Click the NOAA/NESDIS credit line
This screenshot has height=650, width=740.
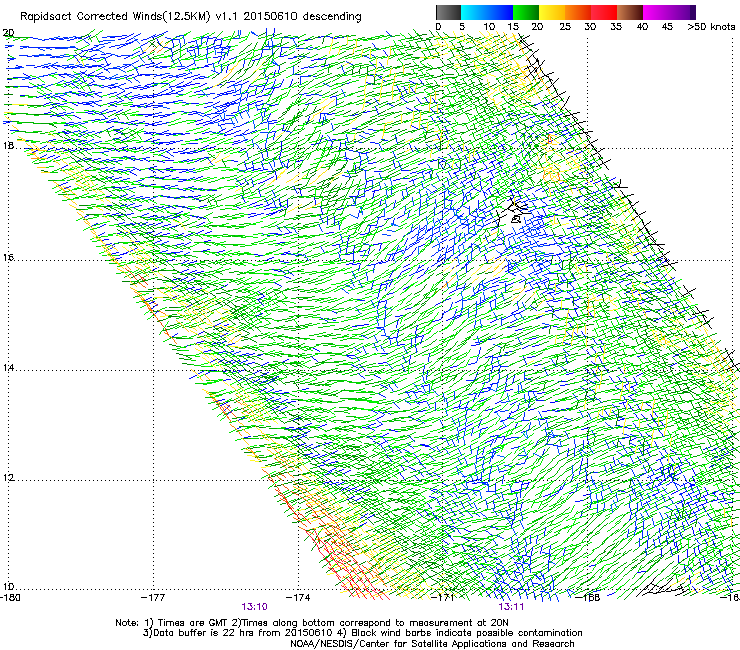[432, 644]
